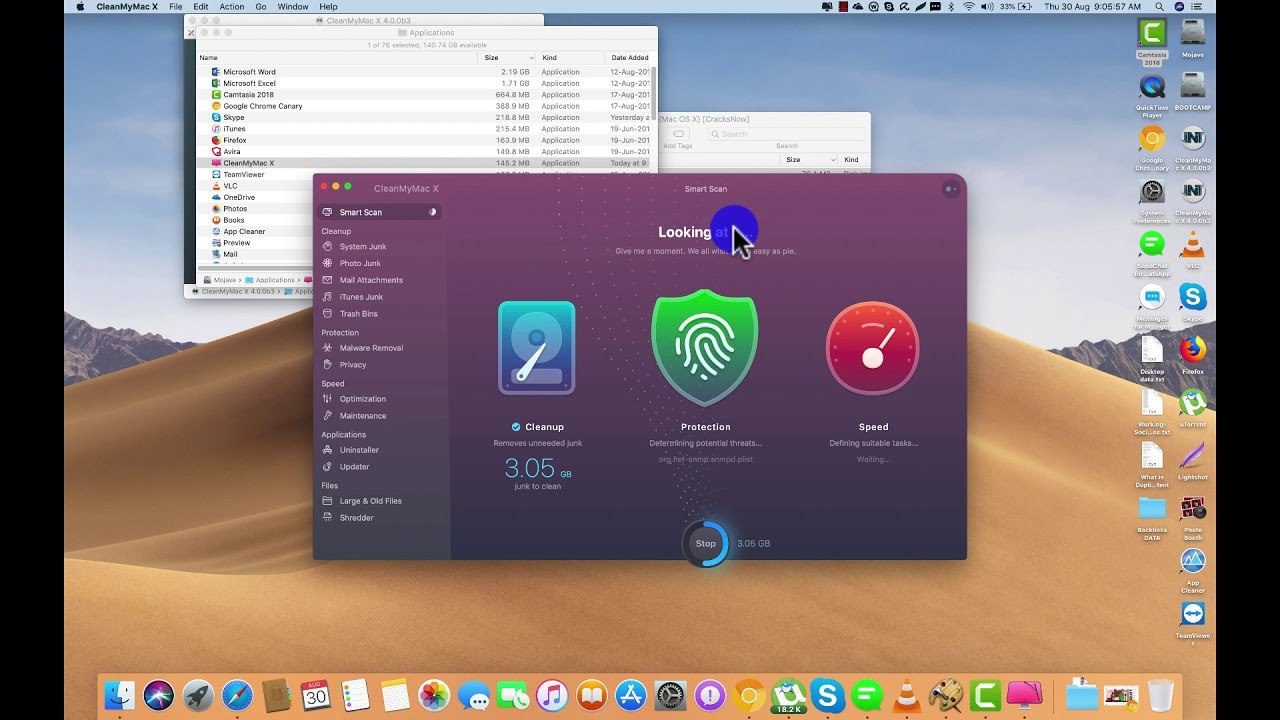Open the Action menu
The width and height of the screenshot is (1280, 720).
click(232, 6)
